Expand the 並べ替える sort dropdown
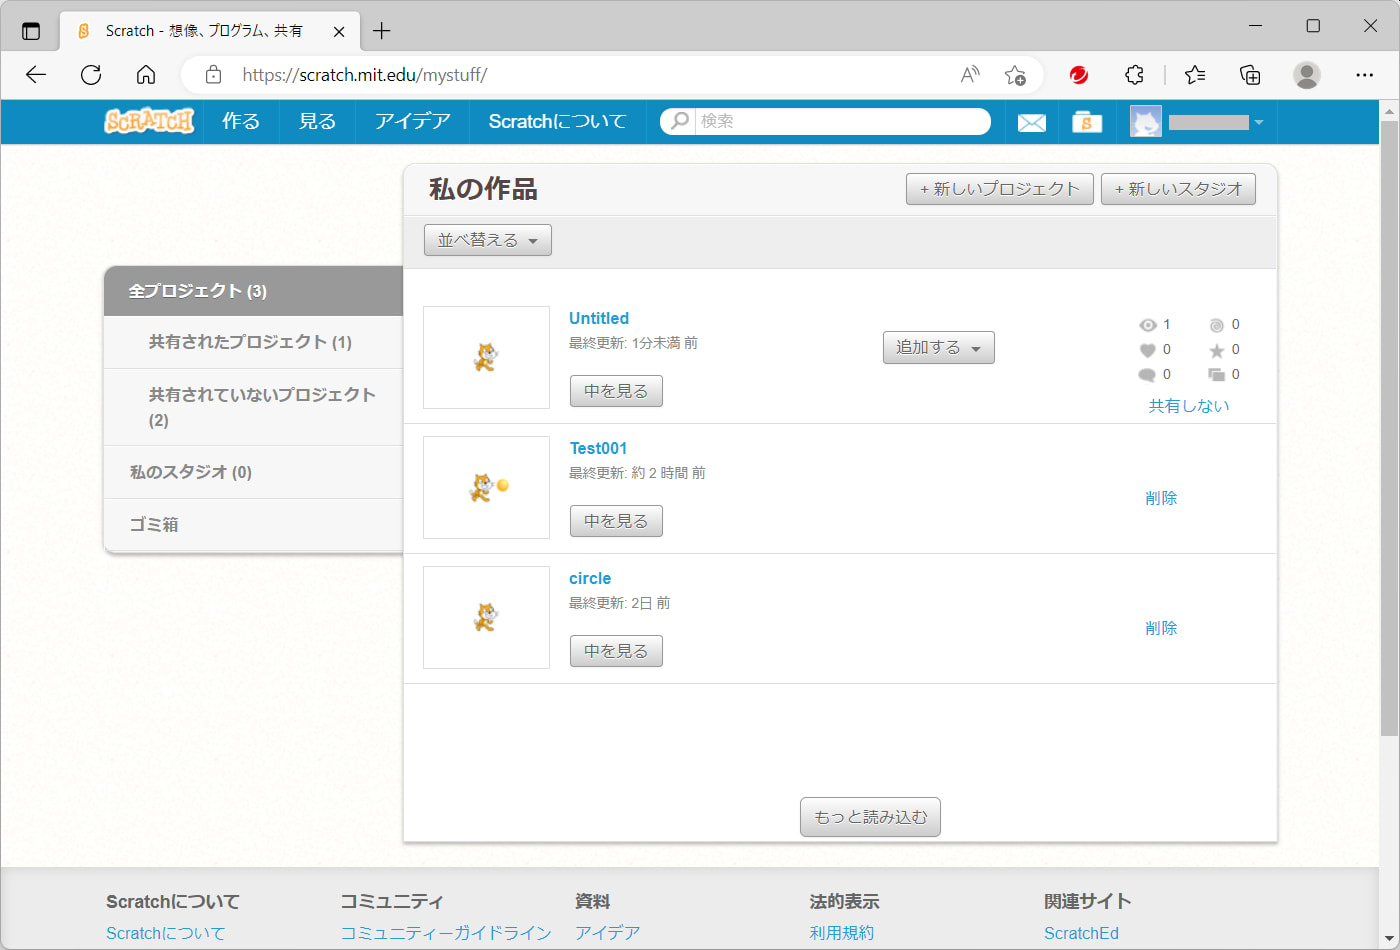This screenshot has width=1400, height=950. click(x=487, y=240)
